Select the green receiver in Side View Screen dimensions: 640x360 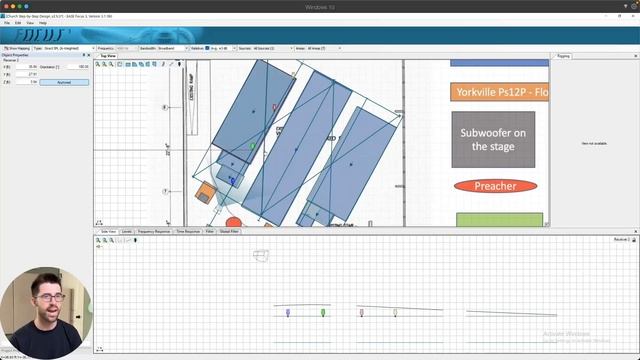(323, 313)
